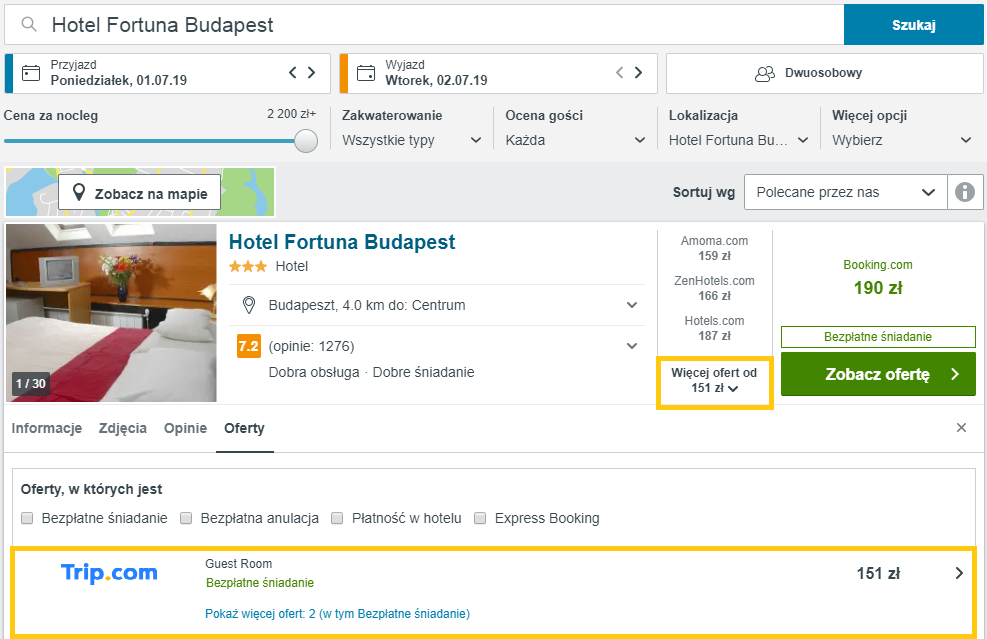Viewport: 987px width, 639px height.
Task: Select the Oferty tab
Action: [244, 428]
